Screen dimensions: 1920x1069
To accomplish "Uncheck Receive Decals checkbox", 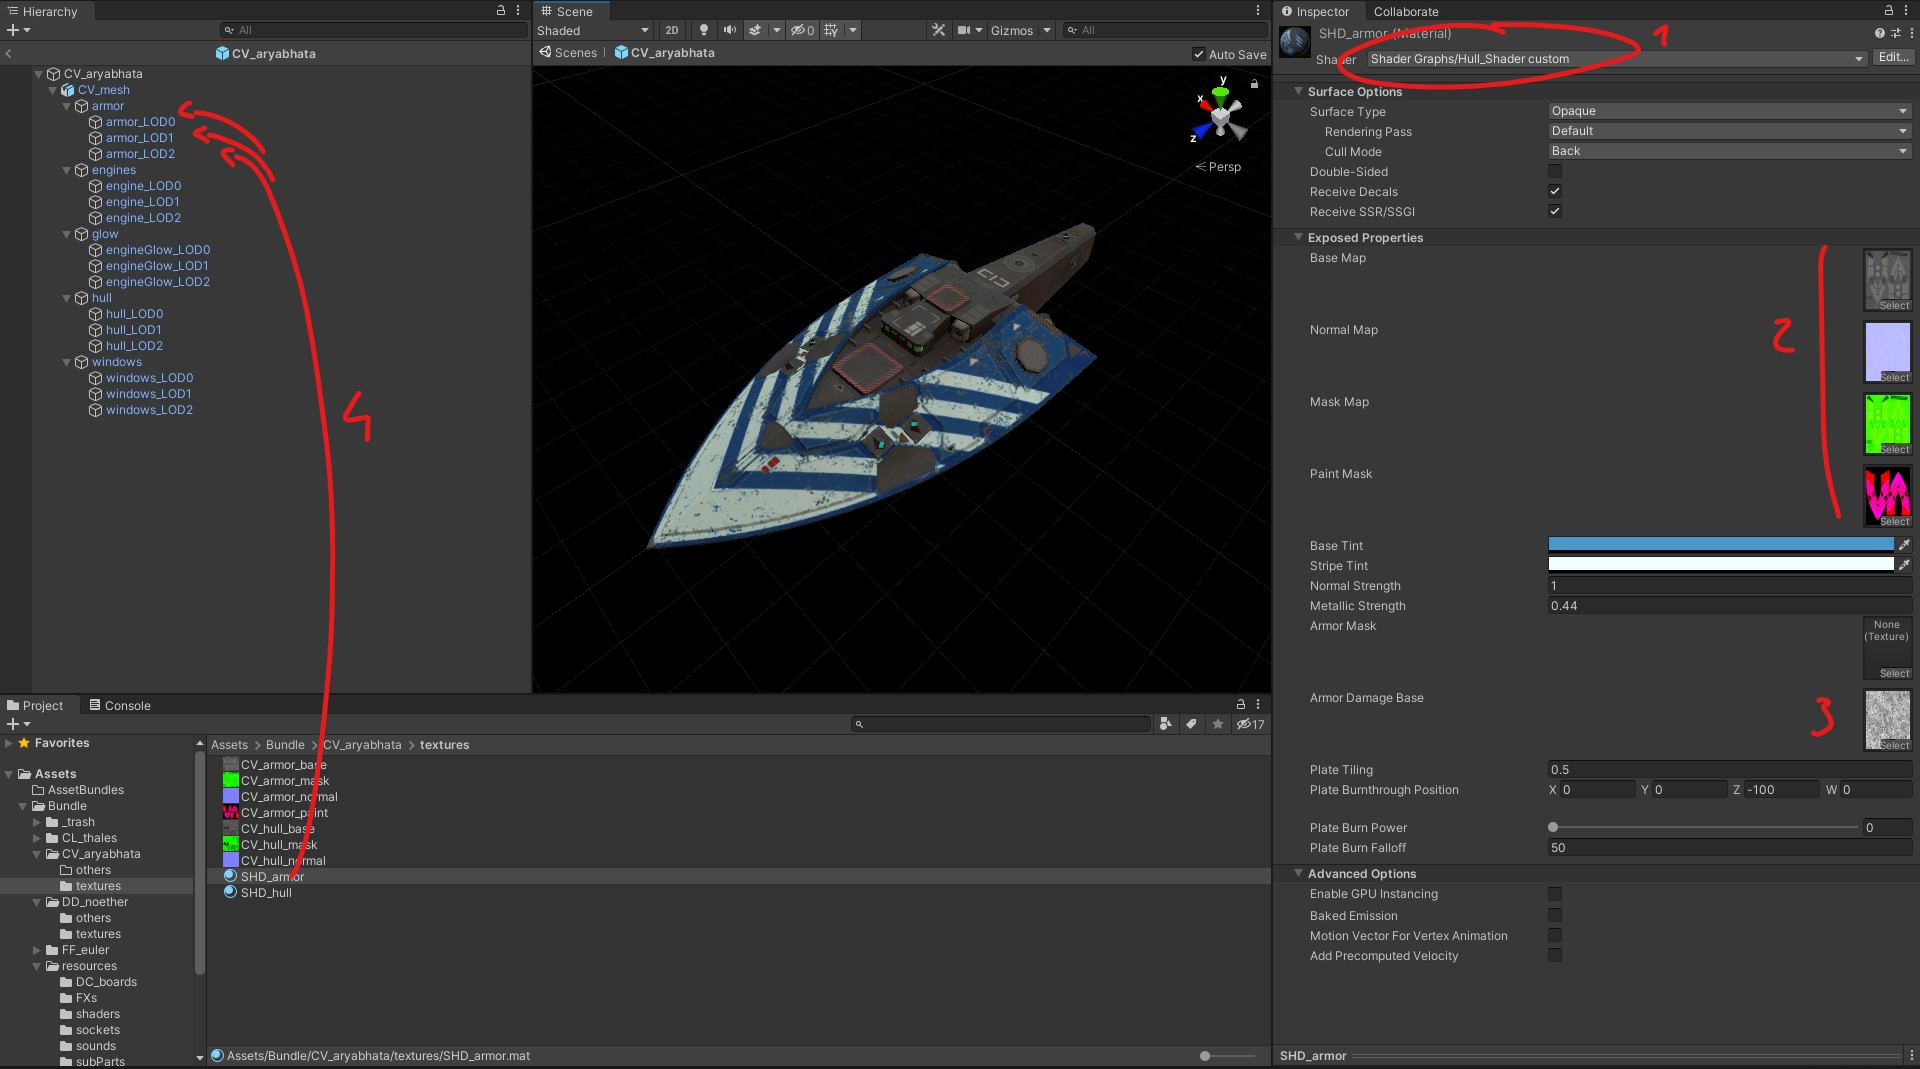I will [x=1555, y=191].
